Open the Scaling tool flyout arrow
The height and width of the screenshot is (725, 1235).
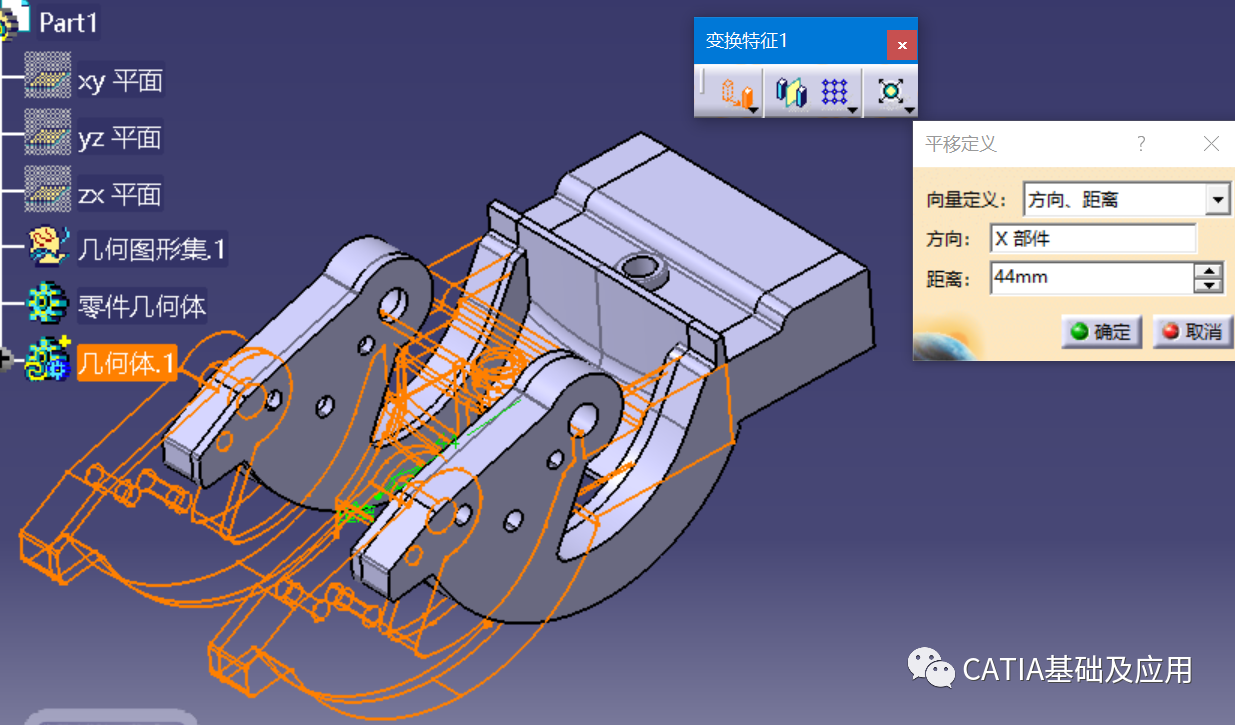908,109
